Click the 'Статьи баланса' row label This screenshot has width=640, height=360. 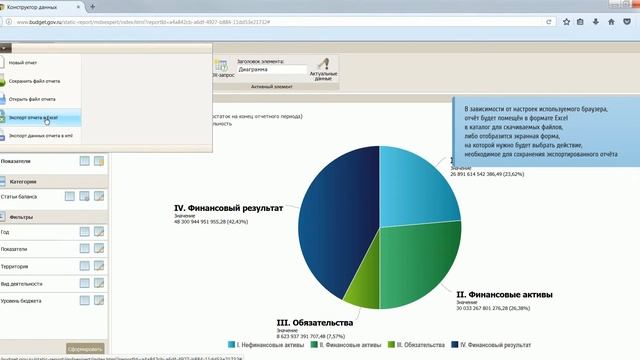19,197
